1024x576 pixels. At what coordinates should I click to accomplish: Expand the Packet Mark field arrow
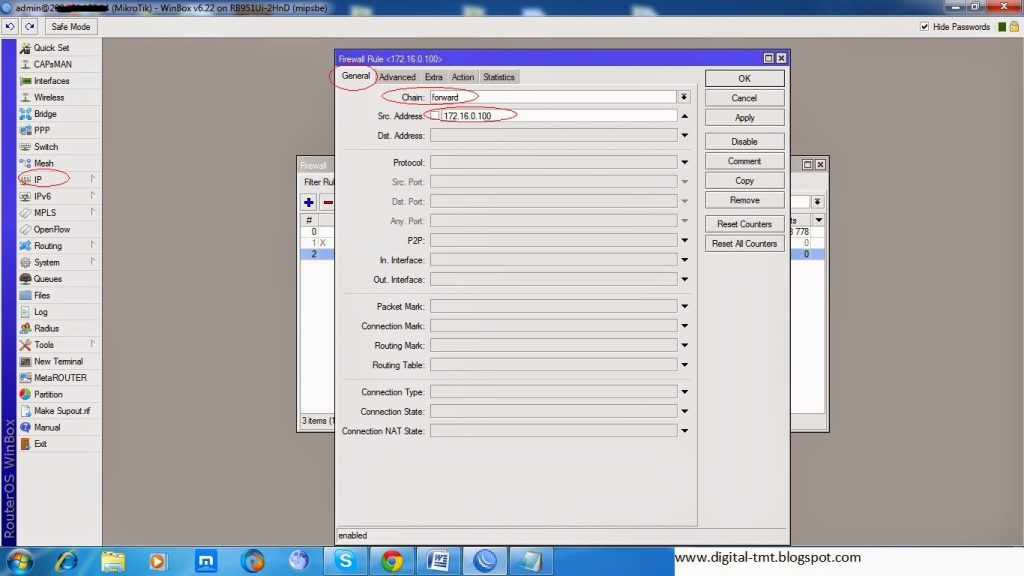tap(684, 306)
